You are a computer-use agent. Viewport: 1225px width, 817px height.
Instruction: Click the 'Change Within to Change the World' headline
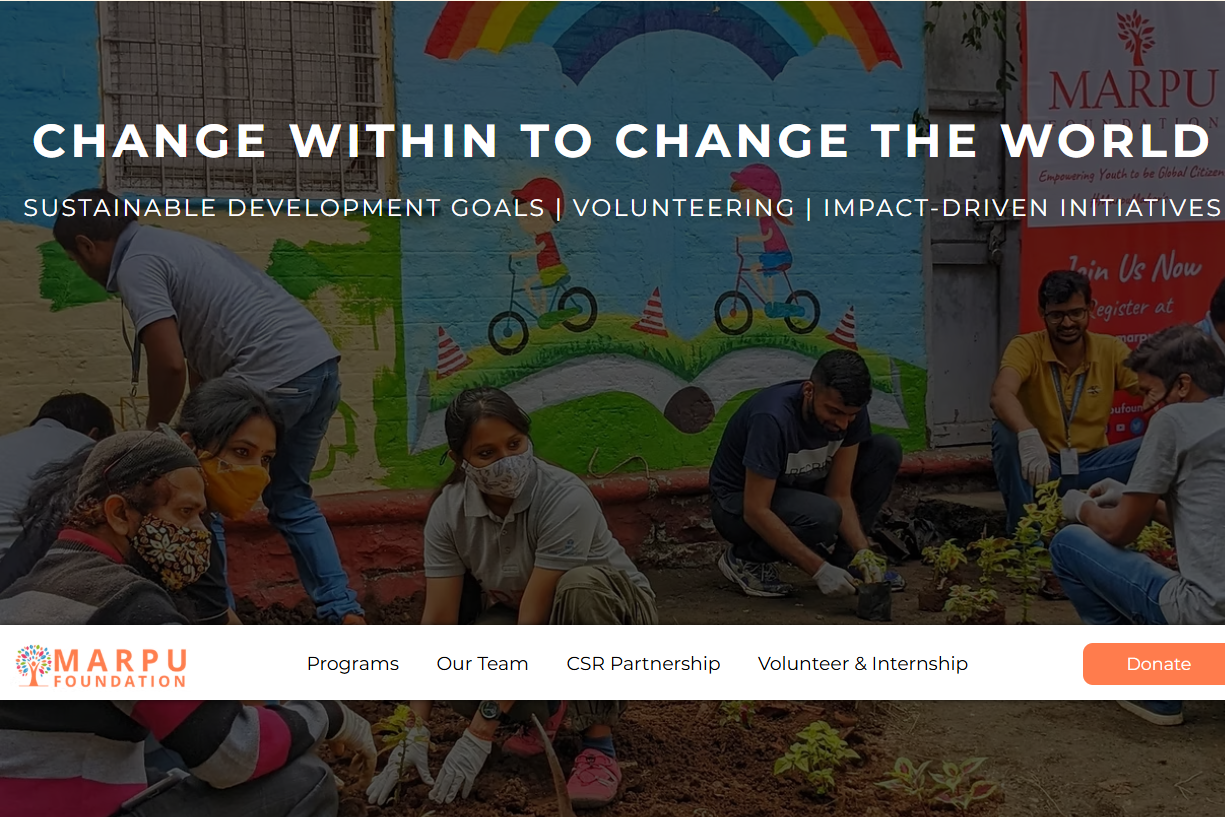point(622,140)
